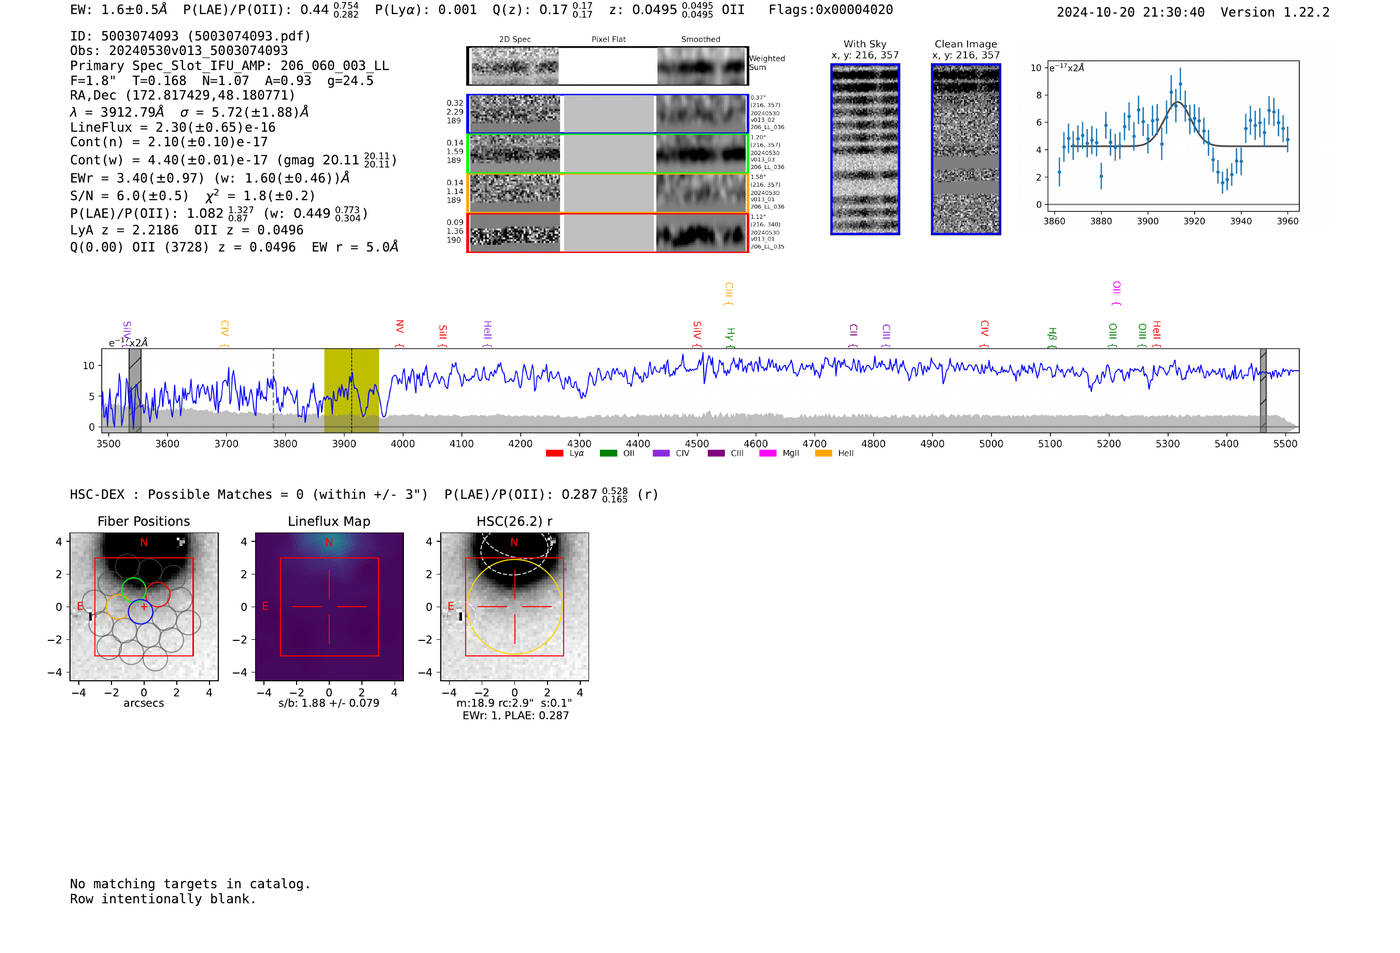Click the green OII legend swatch
The width and height of the screenshot is (1400, 953).
coord(608,453)
